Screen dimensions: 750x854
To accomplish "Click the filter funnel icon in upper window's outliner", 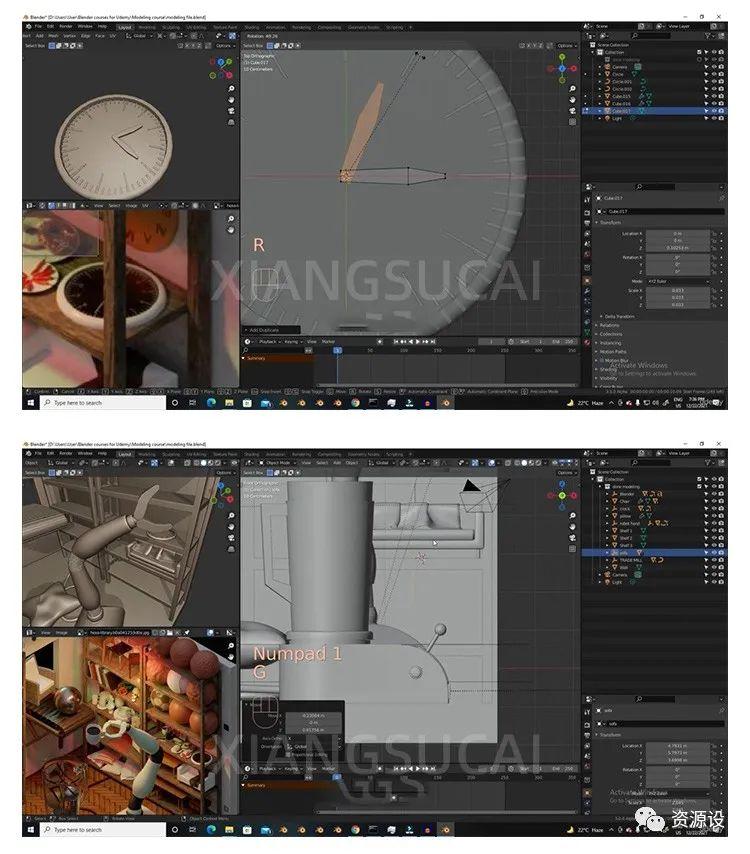I will coord(708,35).
